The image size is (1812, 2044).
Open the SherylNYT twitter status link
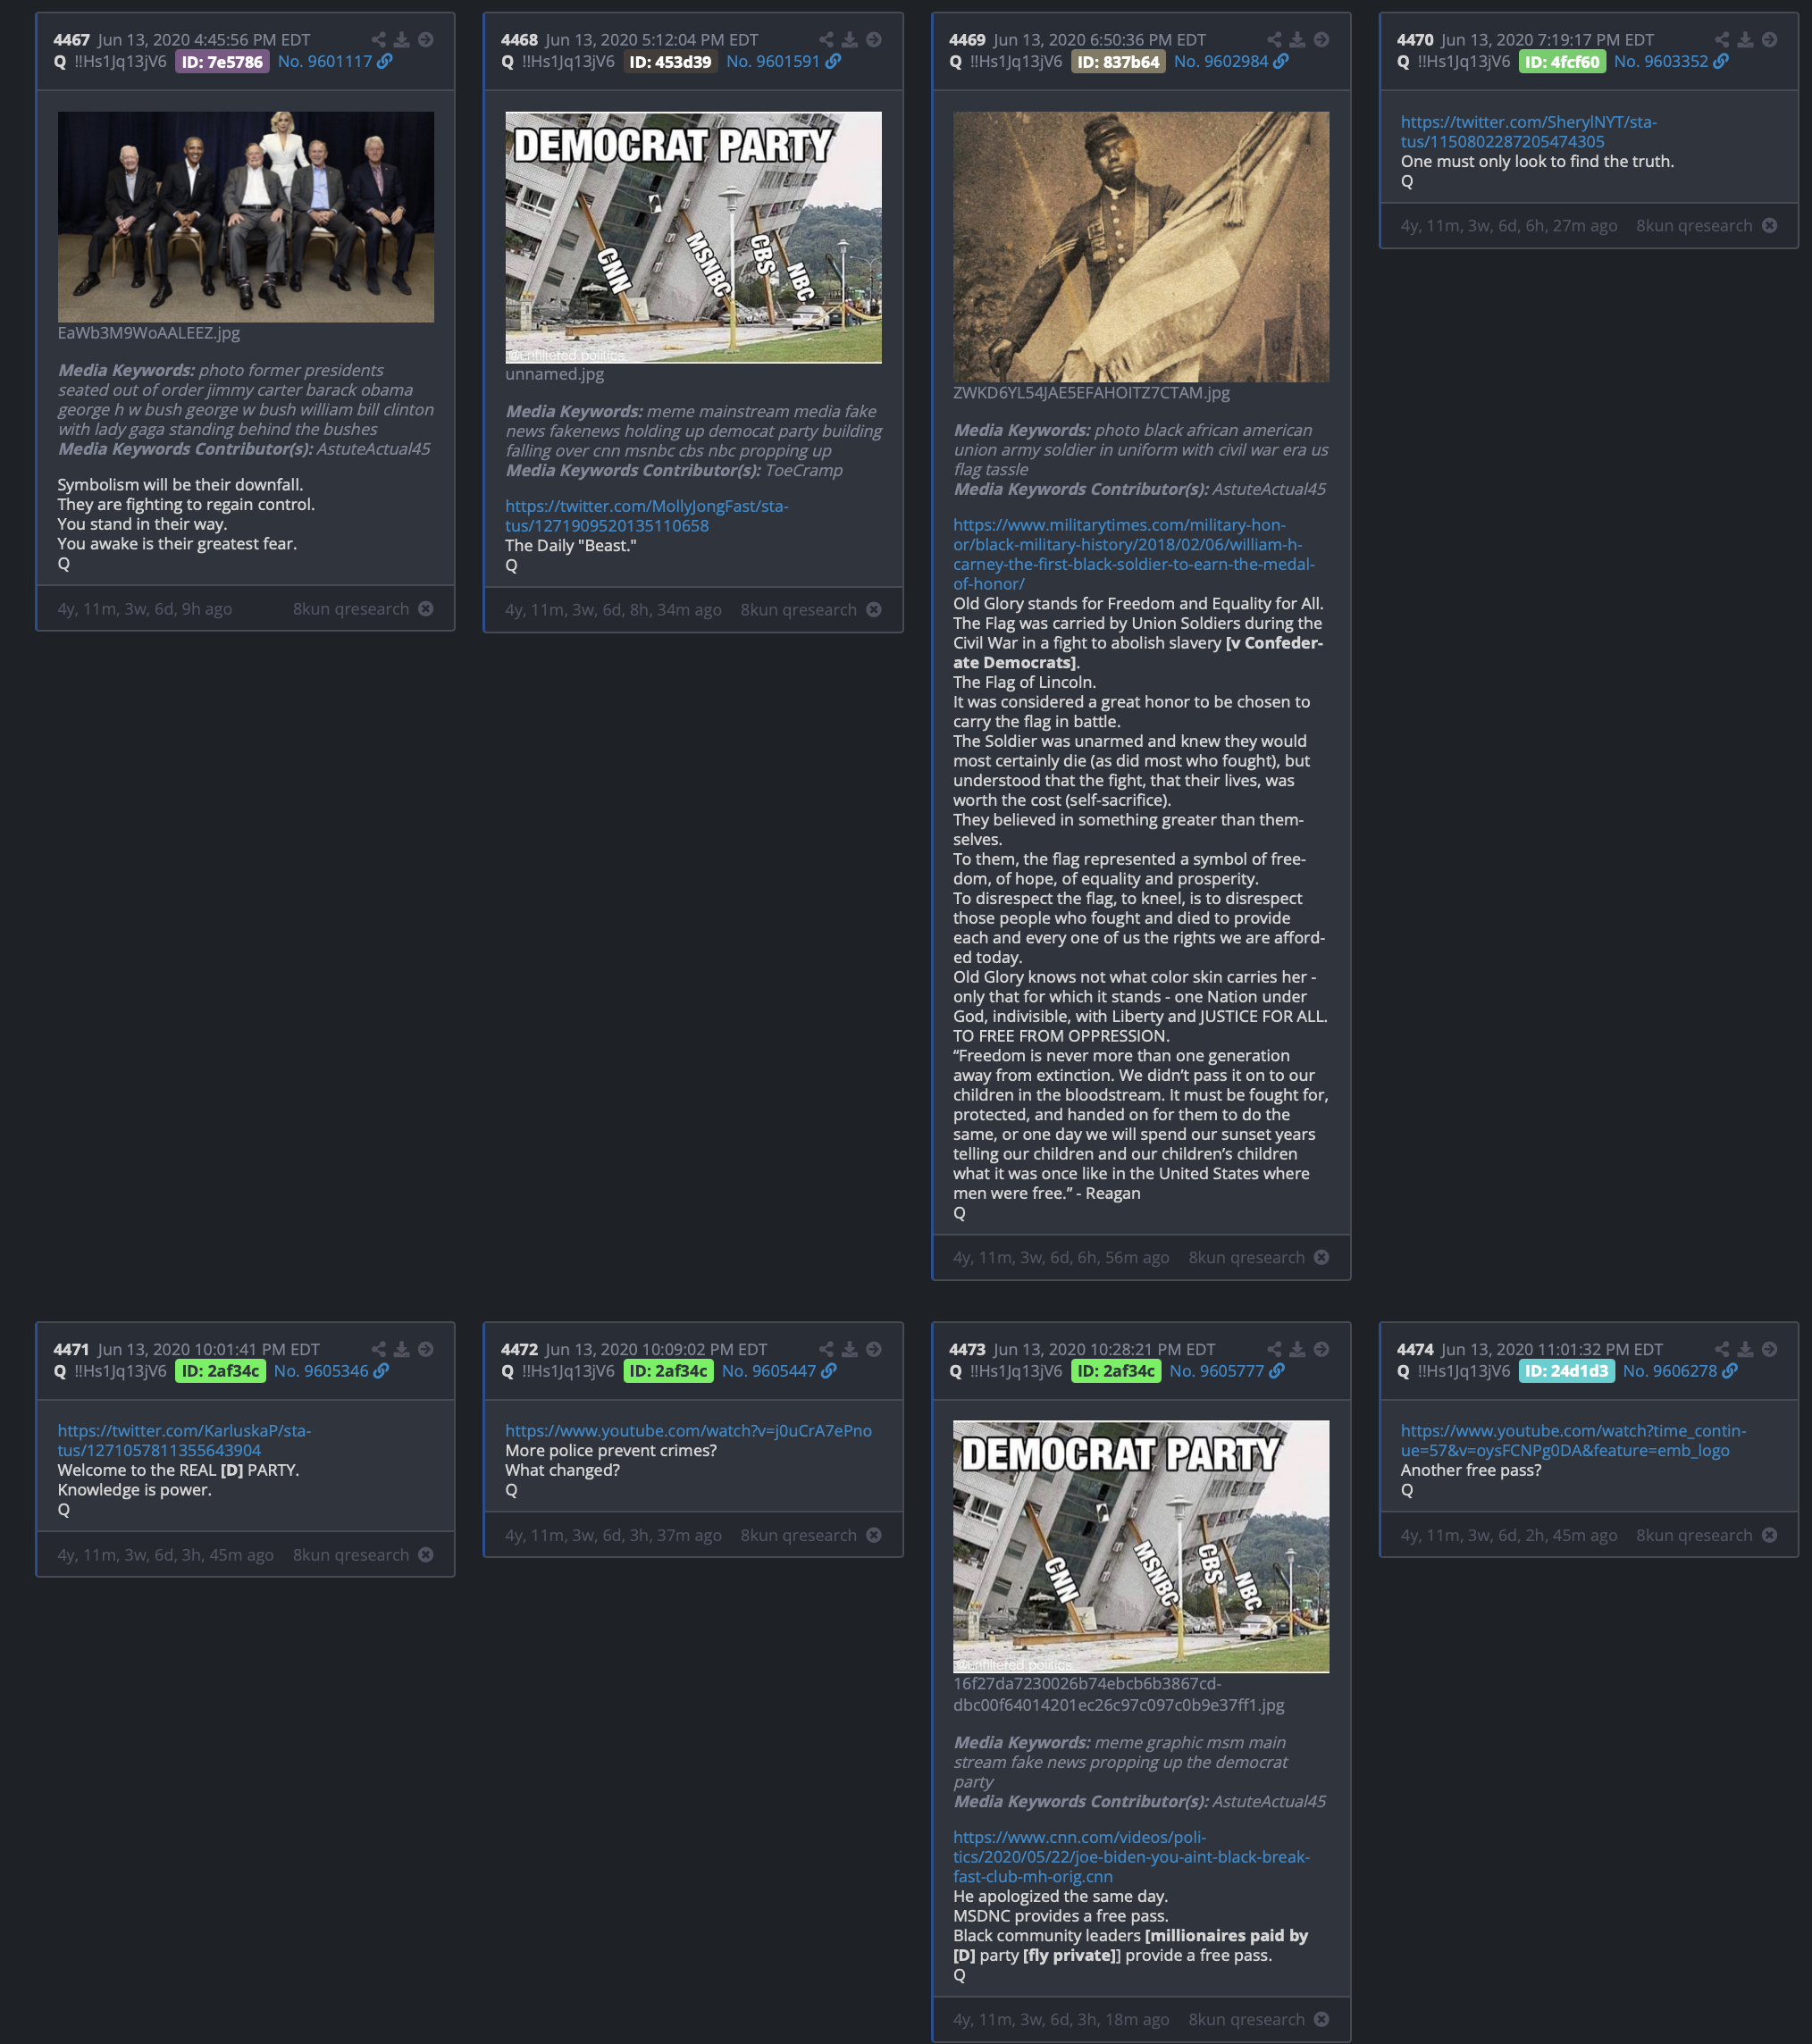coord(1528,132)
